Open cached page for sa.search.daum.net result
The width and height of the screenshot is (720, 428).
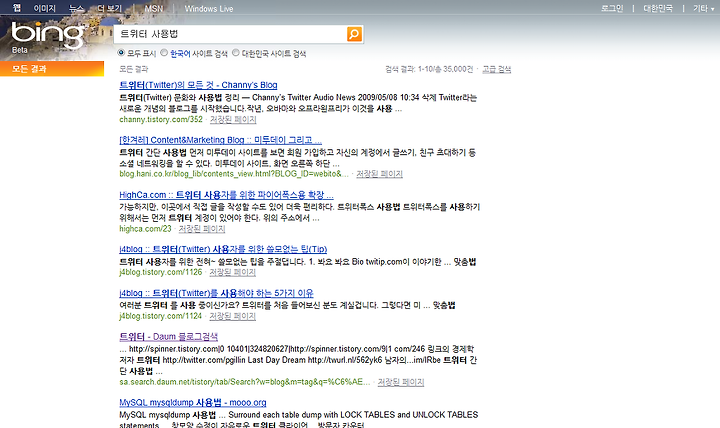click(400, 382)
